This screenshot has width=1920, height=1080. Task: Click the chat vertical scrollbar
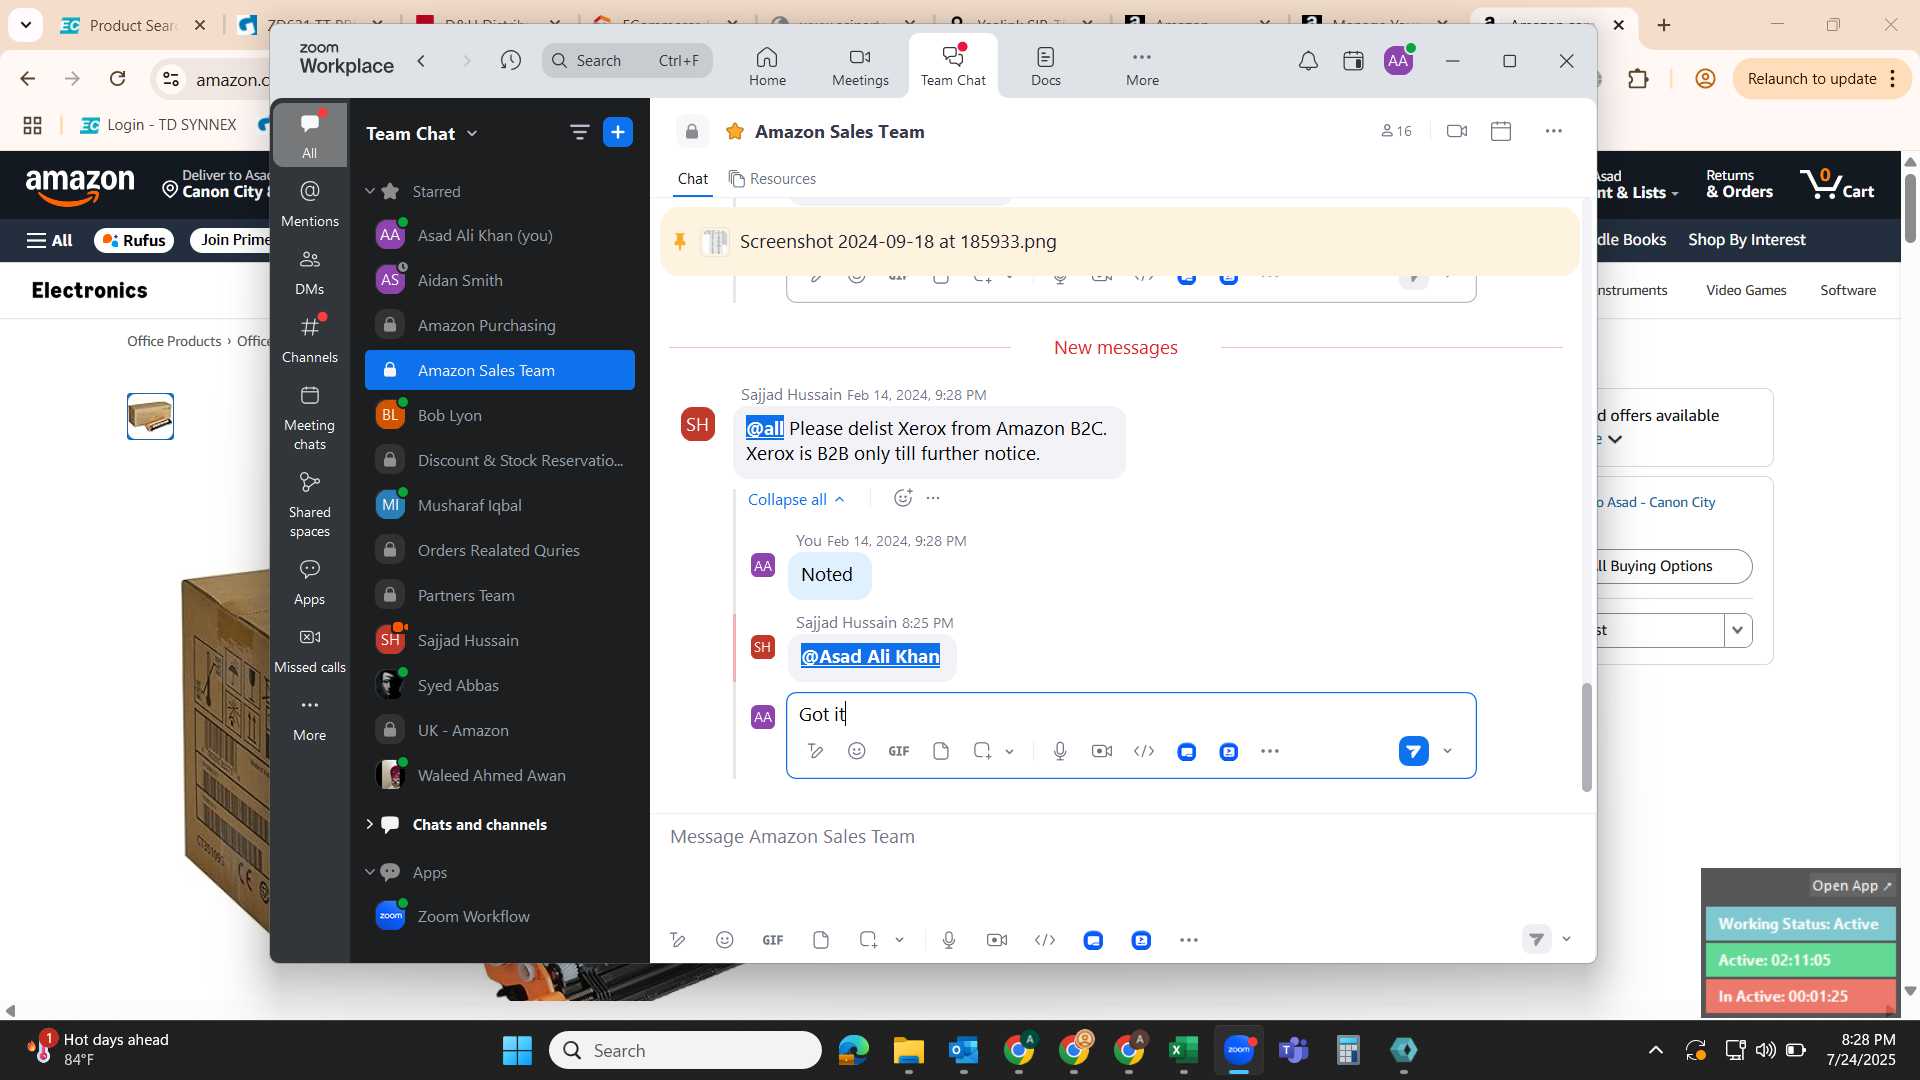point(1586,737)
